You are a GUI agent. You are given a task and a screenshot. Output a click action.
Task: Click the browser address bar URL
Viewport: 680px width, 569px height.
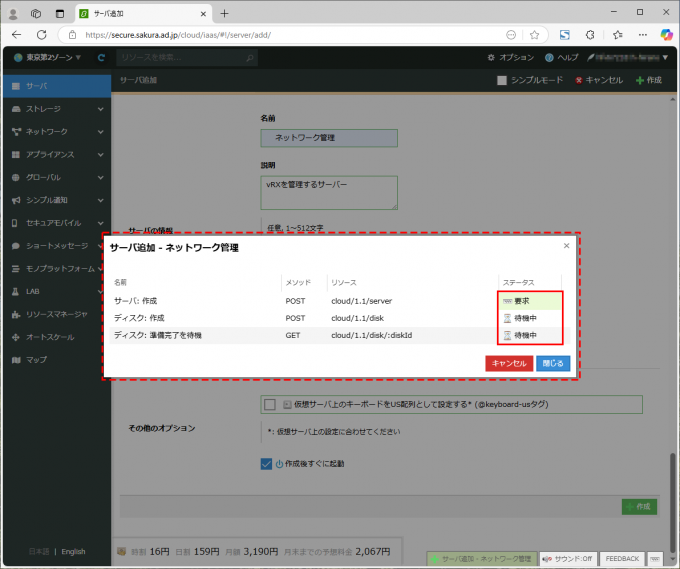pos(178,35)
